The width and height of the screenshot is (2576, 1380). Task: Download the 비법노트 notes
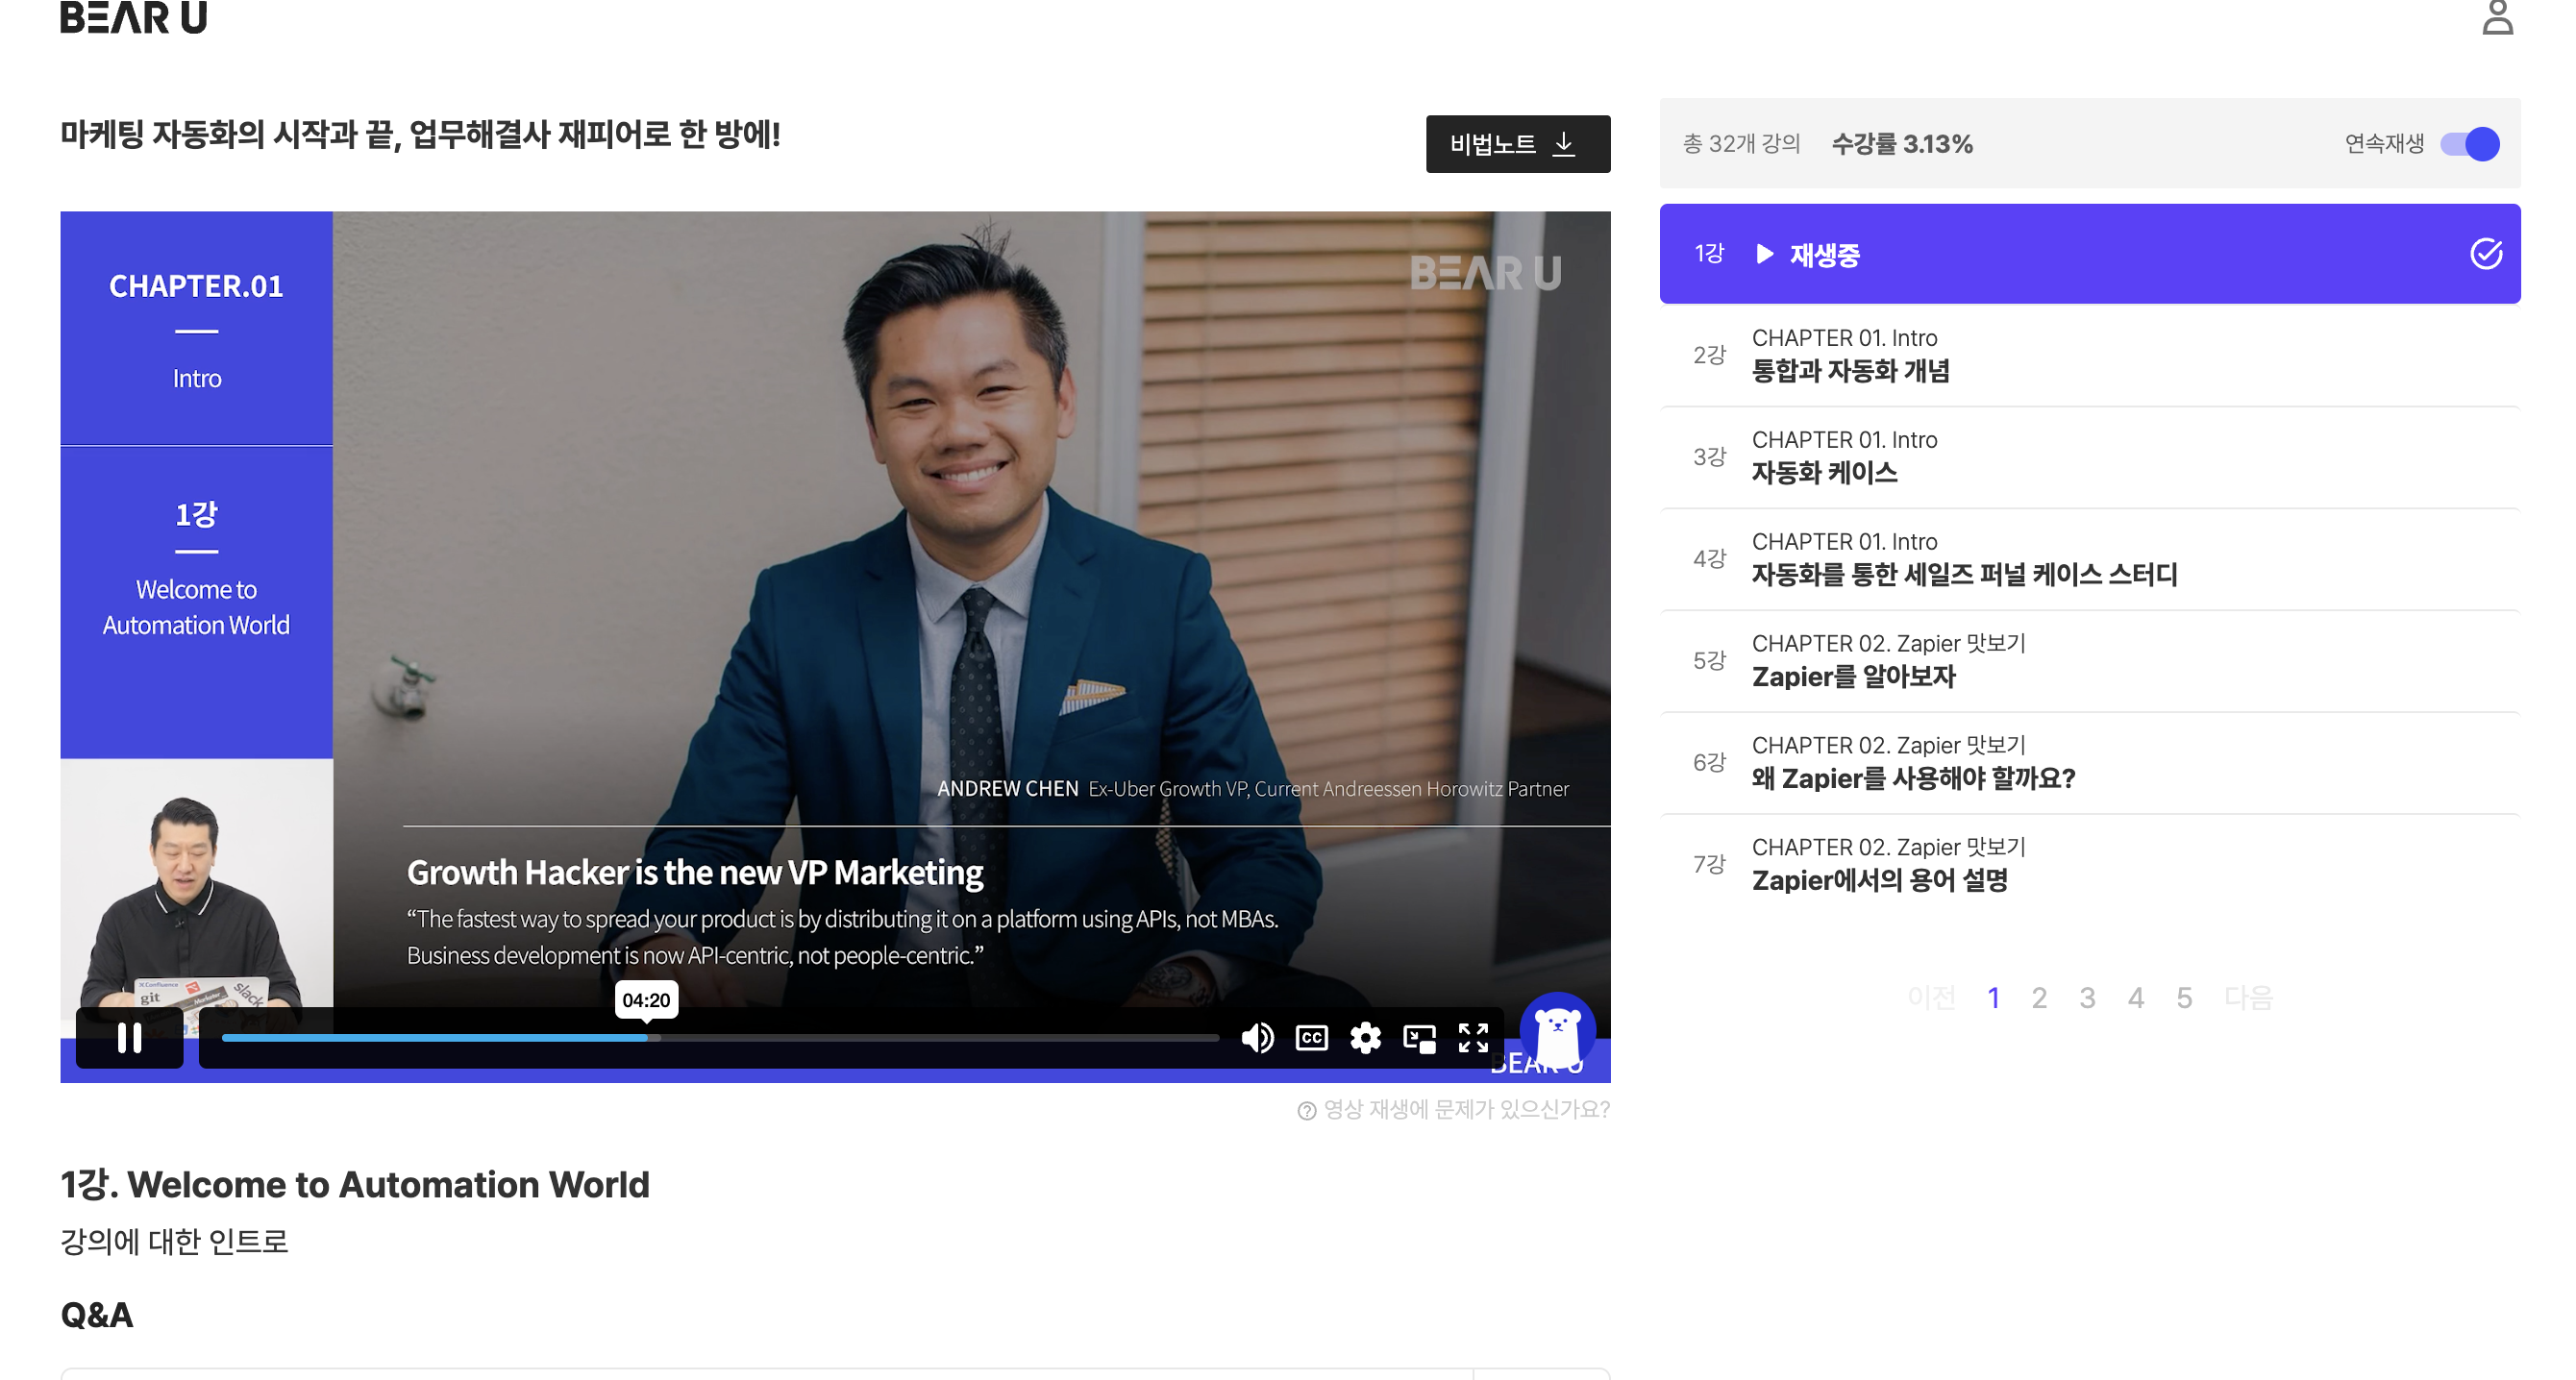[x=1517, y=144]
